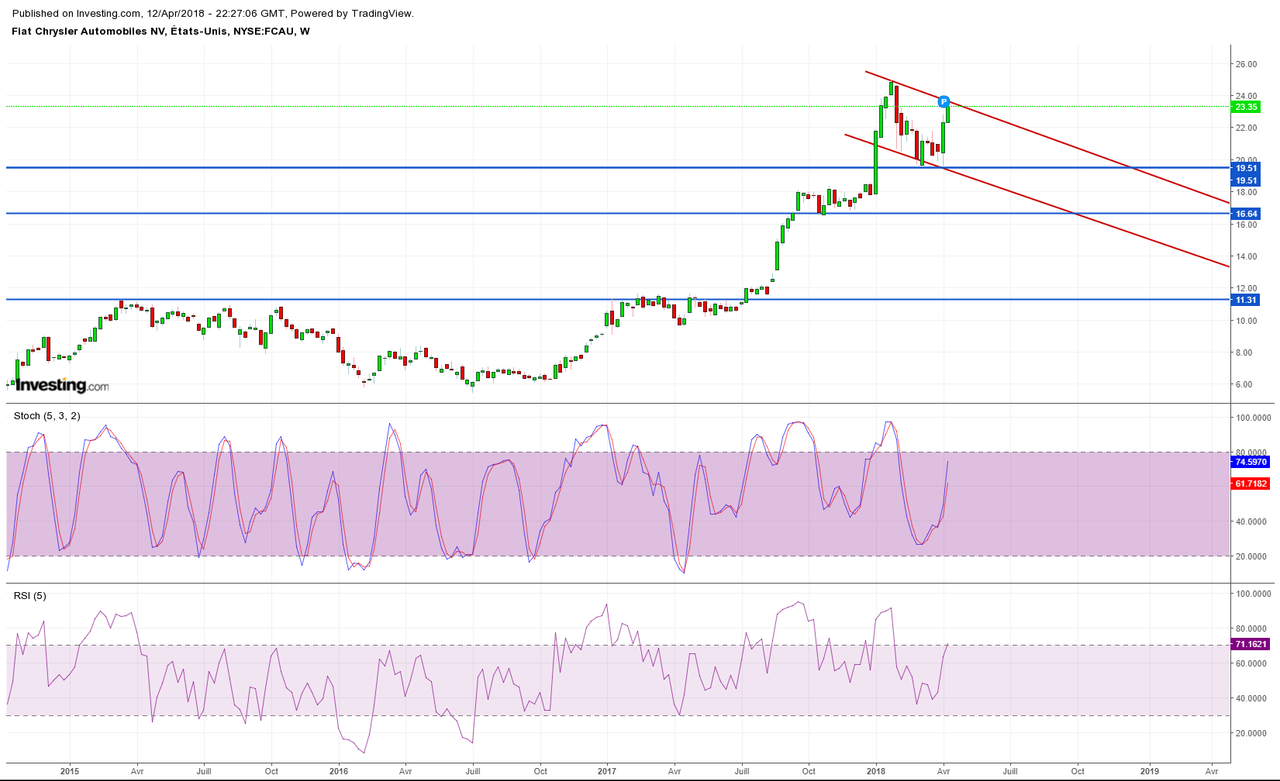Click the 2019 label on time axis

coord(1149,772)
